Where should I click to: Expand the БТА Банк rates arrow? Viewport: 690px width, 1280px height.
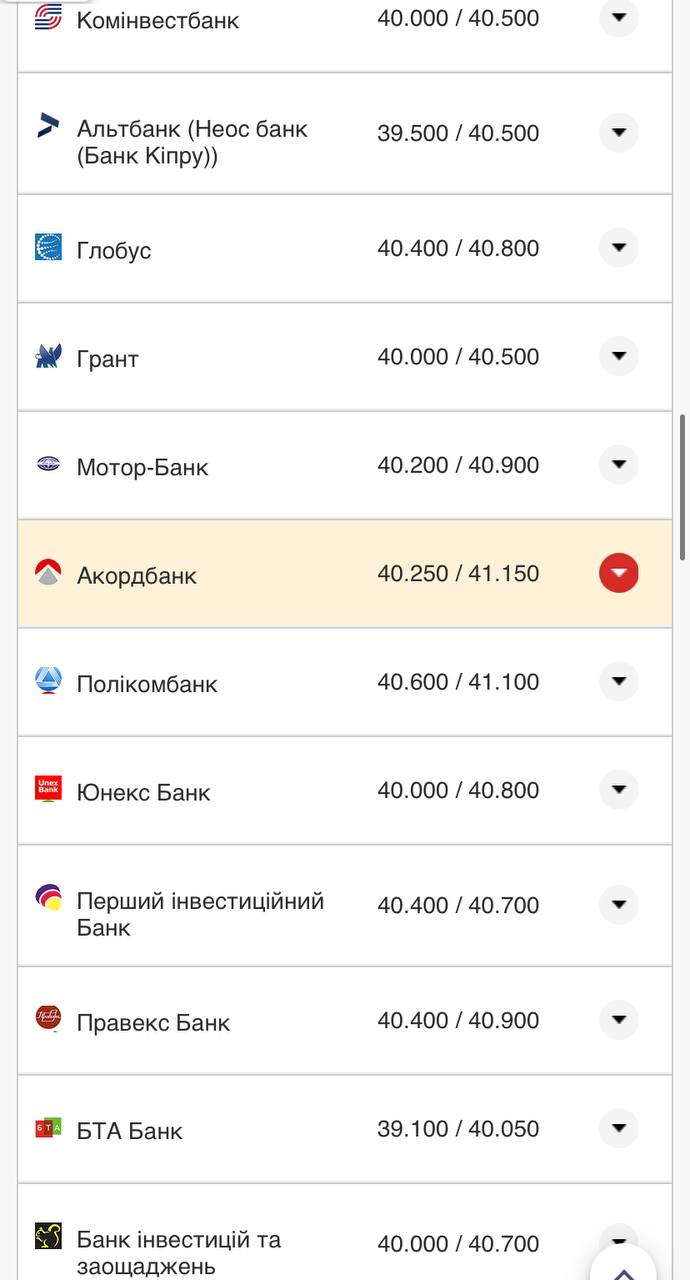tap(618, 1128)
